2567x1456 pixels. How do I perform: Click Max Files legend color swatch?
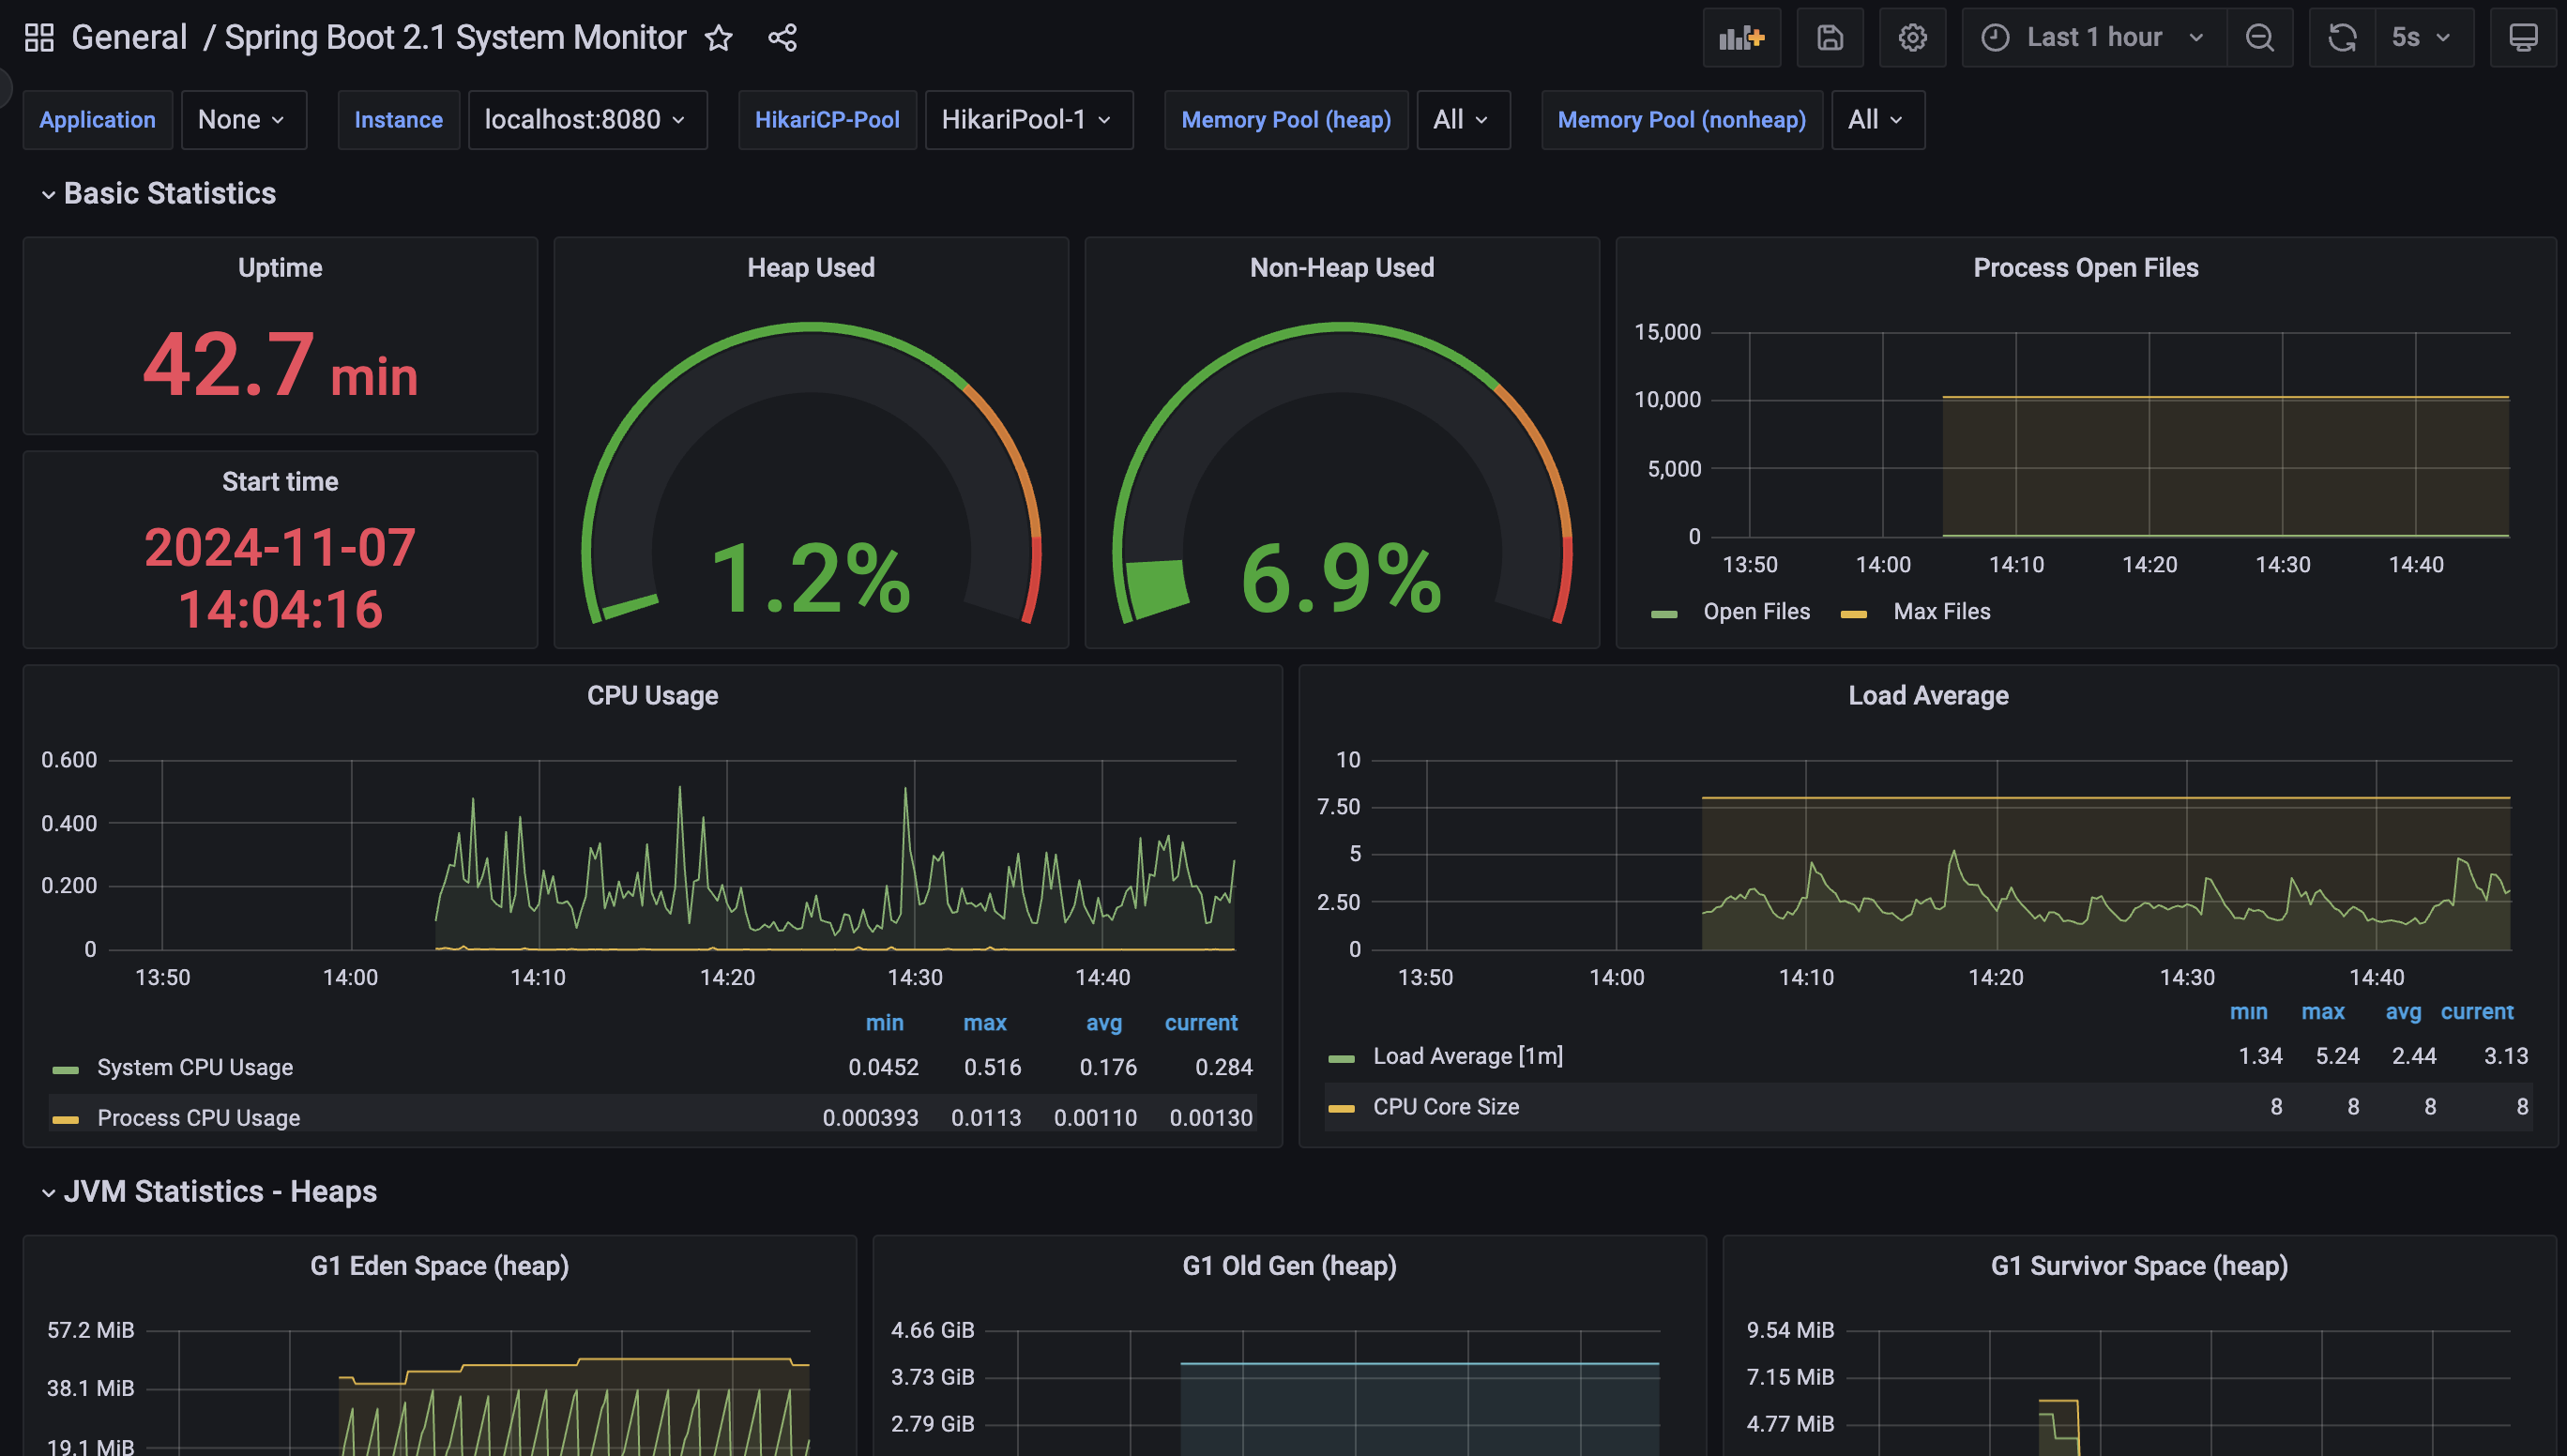1853,613
